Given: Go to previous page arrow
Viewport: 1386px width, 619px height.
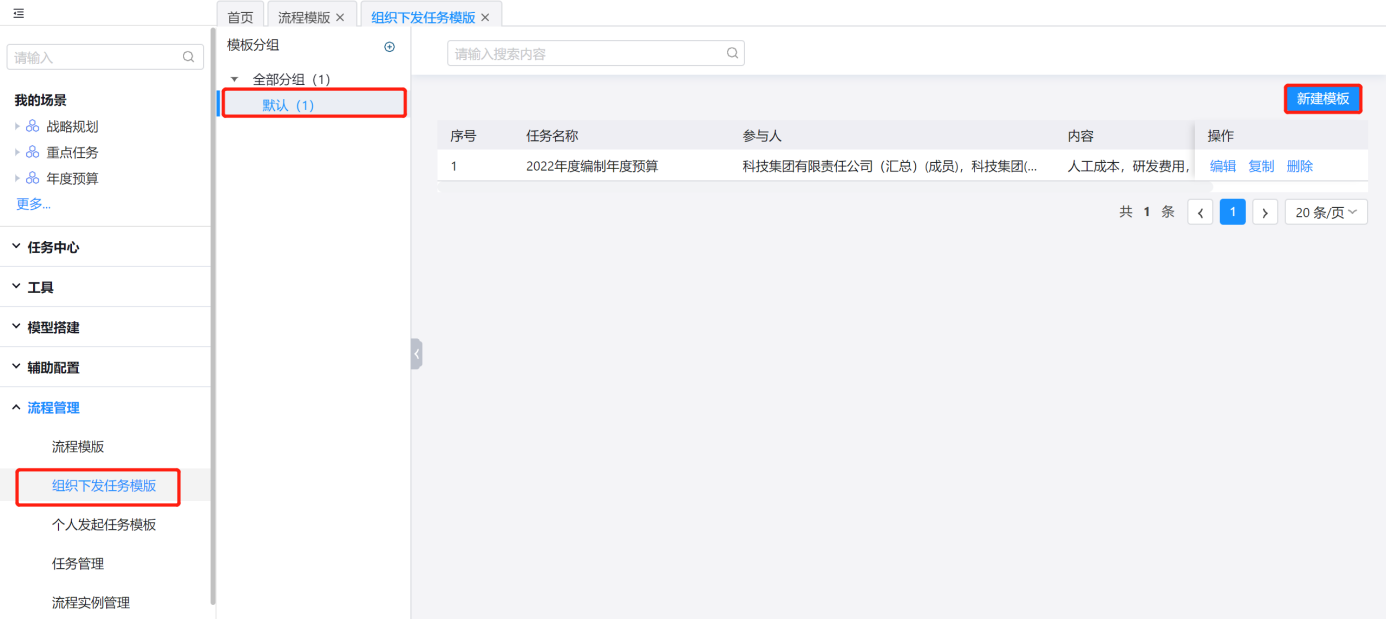Looking at the screenshot, I should pos(1200,212).
